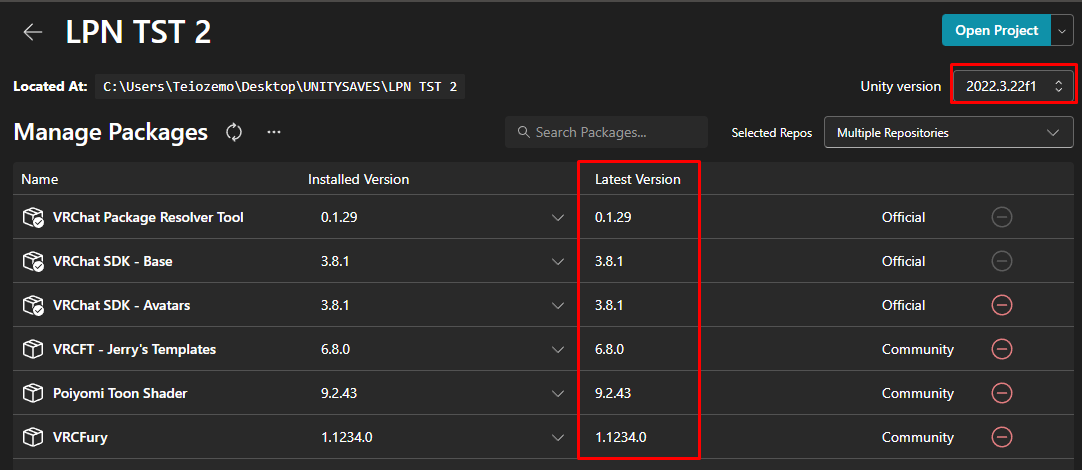Select the VRCFT - Jerry's Templates name
1082x470 pixels.
click(x=135, y=349)
